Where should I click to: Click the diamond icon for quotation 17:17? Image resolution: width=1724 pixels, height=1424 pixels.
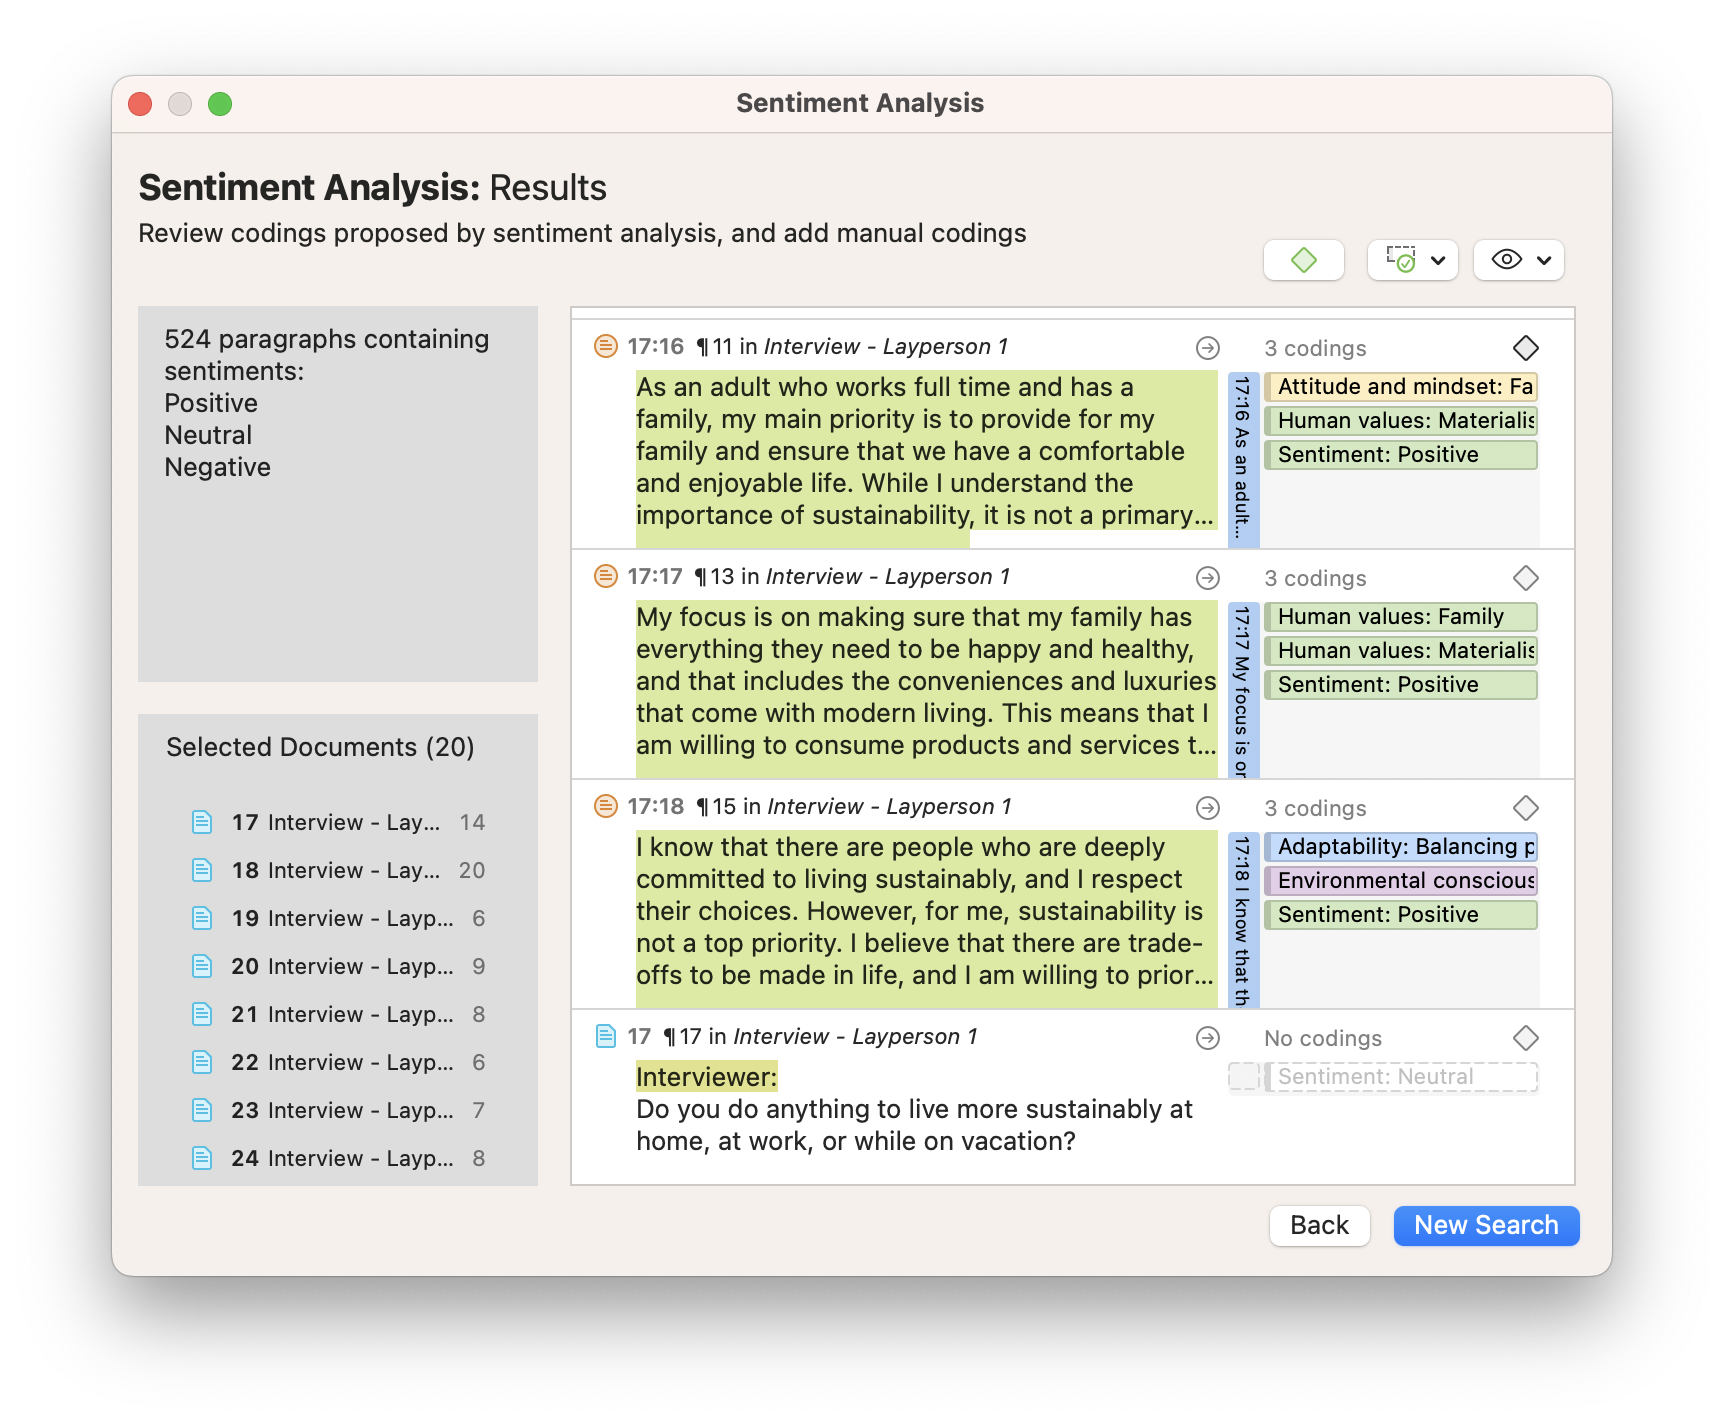pyautogui.click(x=1525, y=578)
